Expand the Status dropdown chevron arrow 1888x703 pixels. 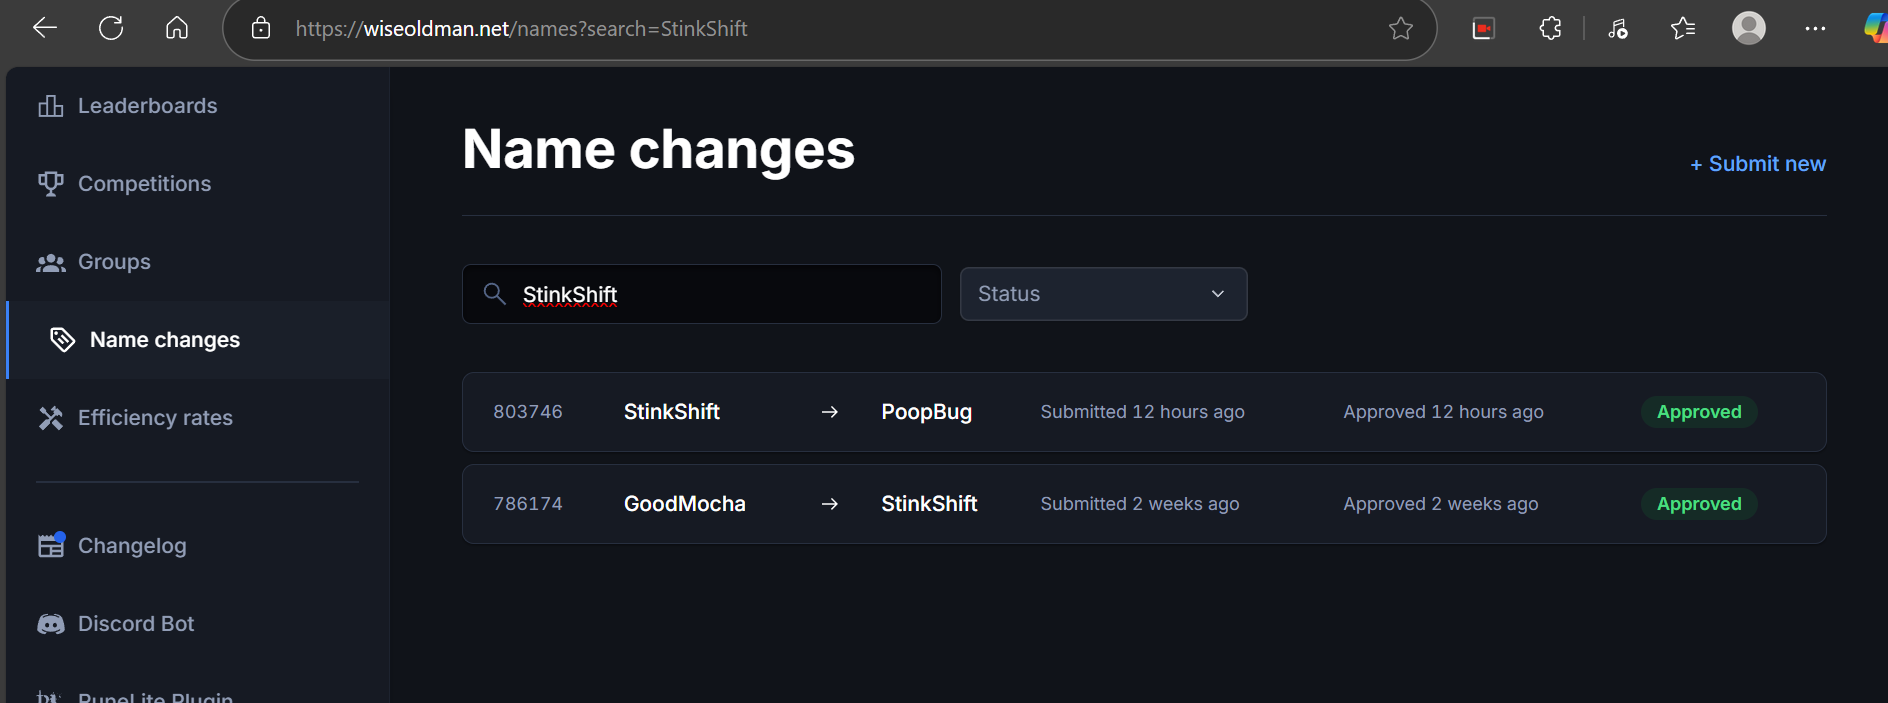(1217, 294)
